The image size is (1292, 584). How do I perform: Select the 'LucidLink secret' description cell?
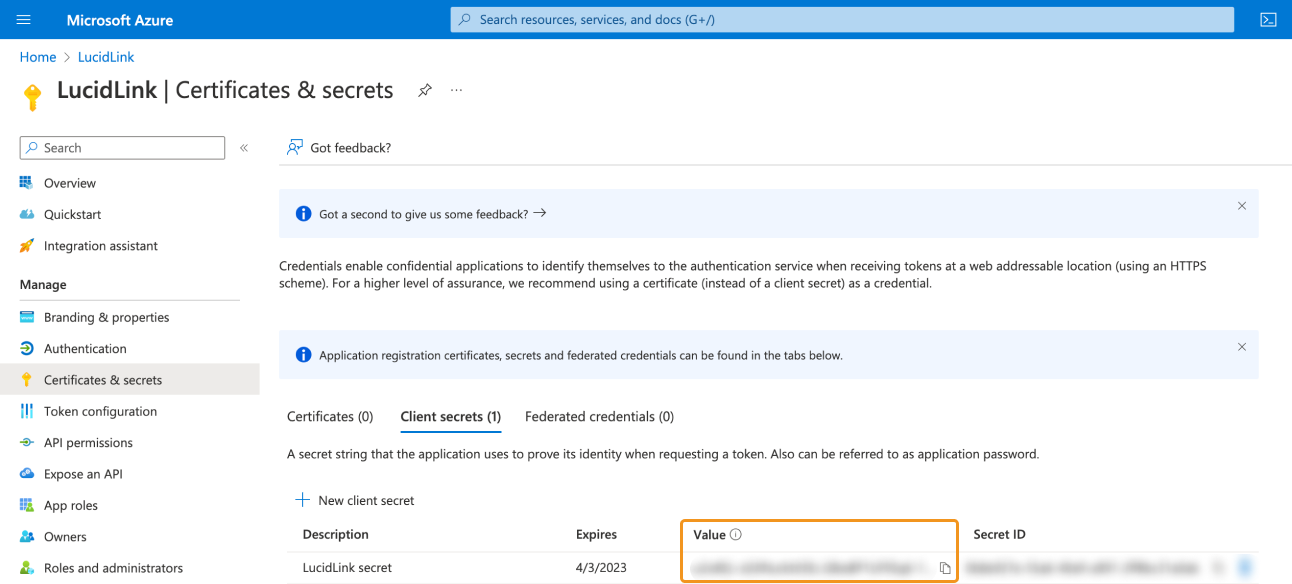[x=347, y=568]
